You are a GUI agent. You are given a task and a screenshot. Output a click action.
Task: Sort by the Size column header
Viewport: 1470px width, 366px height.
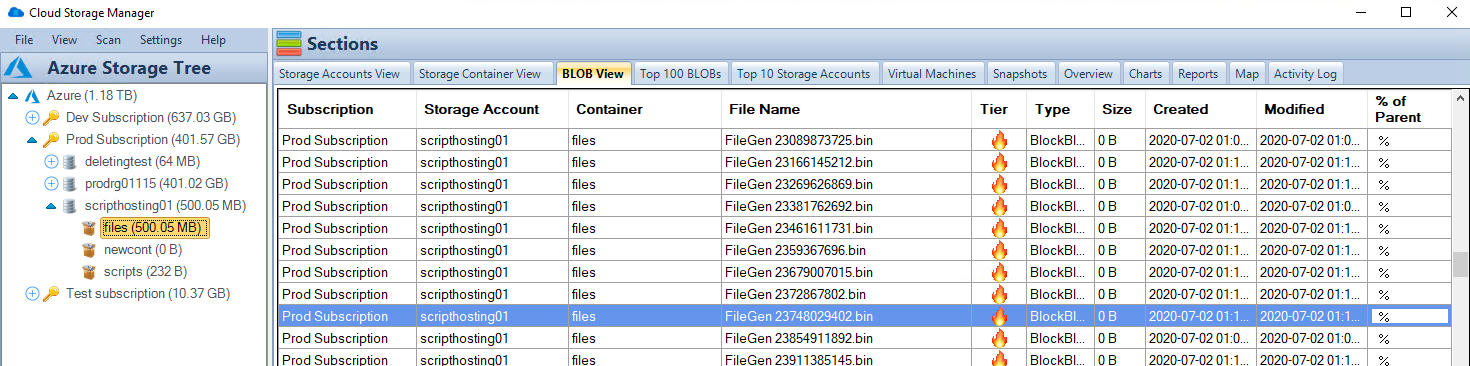click(x=1120, y=109)
